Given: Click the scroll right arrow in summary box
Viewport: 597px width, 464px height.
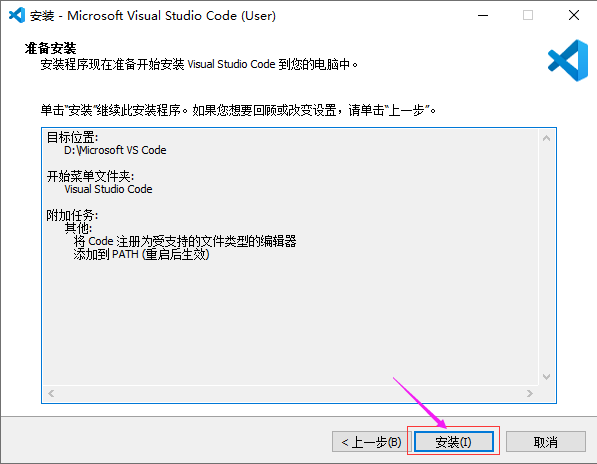Looking at the screenshot, I should (530, 393).
